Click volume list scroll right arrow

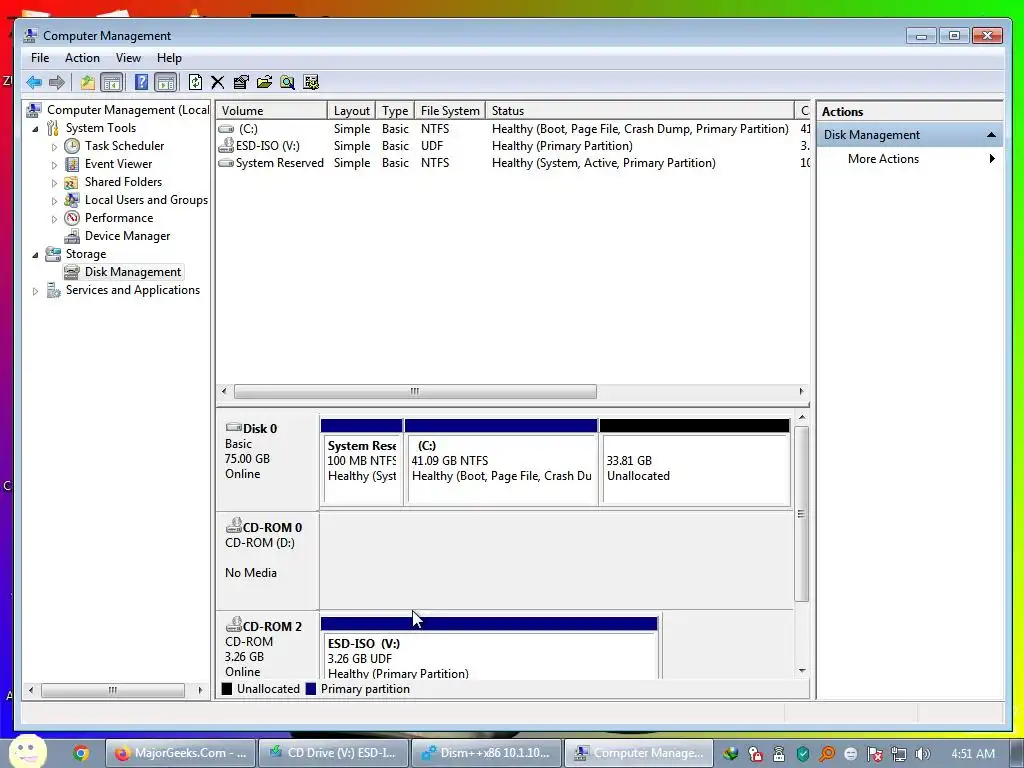(x=801, y=391)
